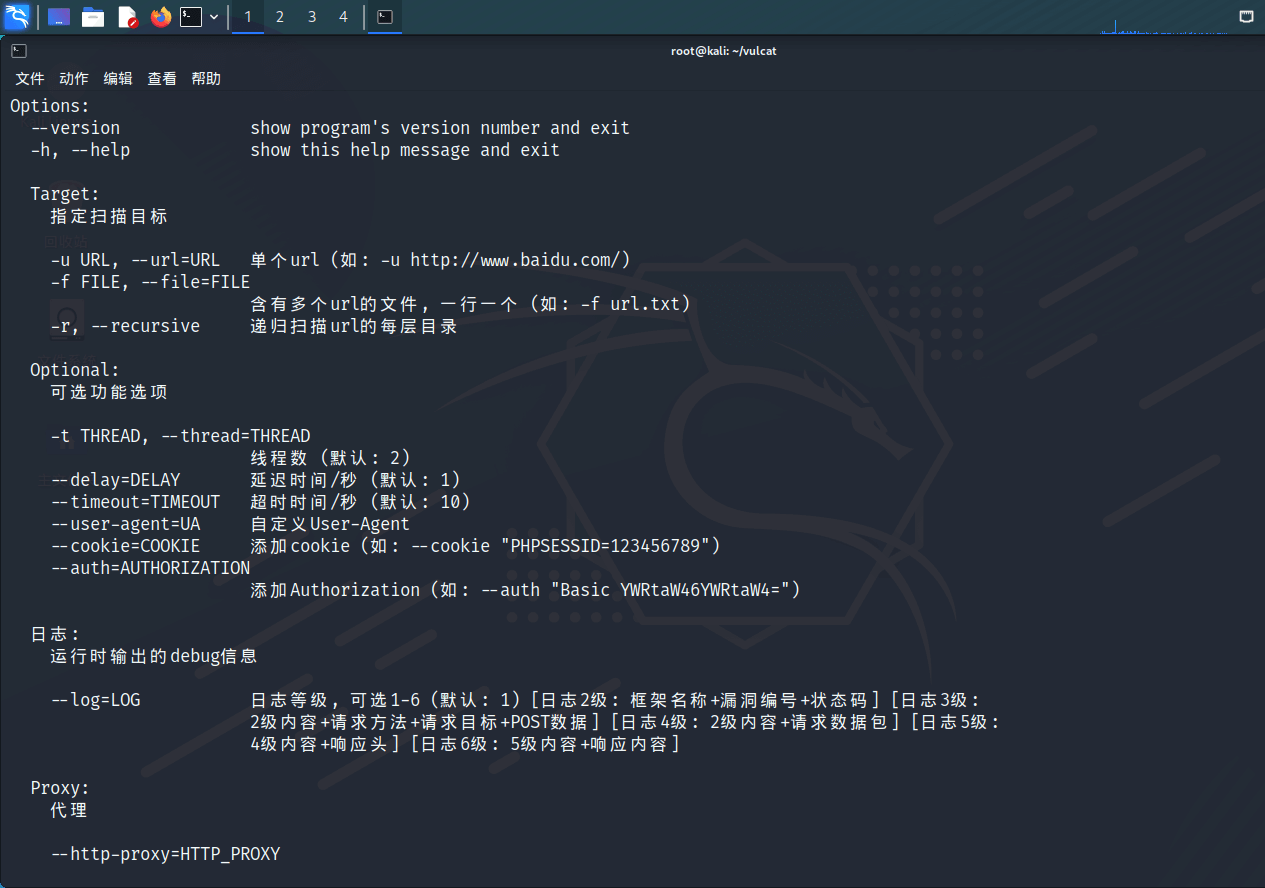Click 'show this help message and exit'
Image resolution: width=1265 pixels, height=888 pixels.
(x=405, y=150)
